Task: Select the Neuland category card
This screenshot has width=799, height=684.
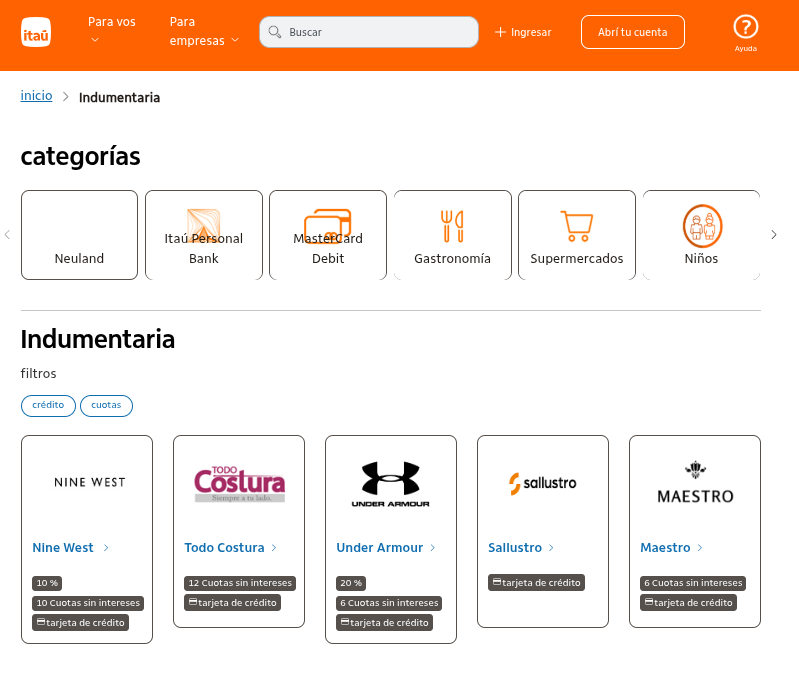Action: point(79,235)
